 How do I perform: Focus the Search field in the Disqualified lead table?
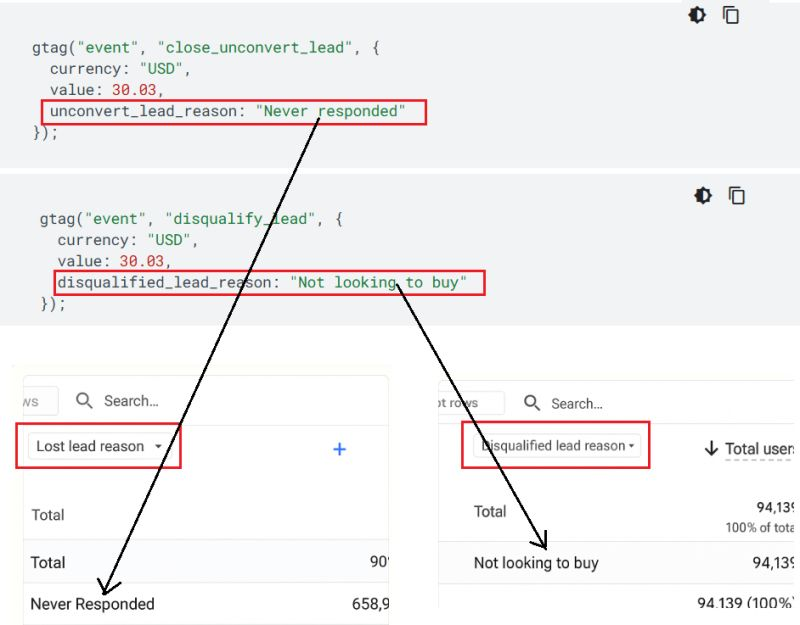(x=577, y=404)
